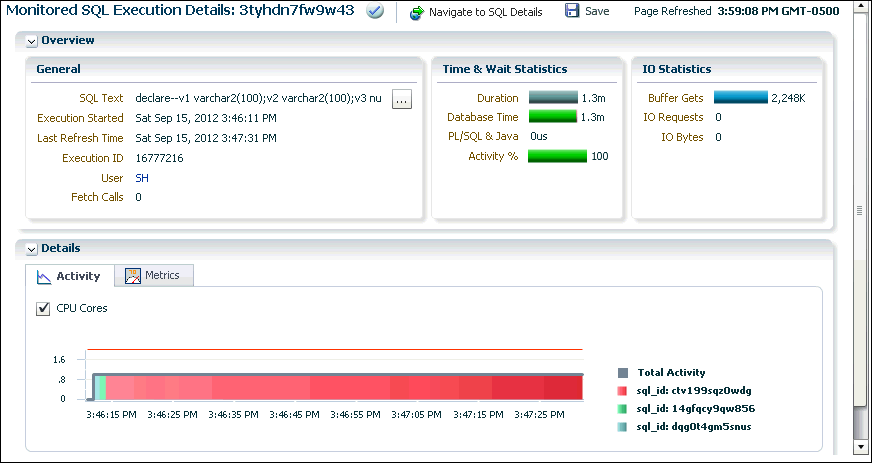The height and width of the screenshot is (463, 872).
Task: Open full SQL text with ellipsis button
Action: [402, 99]
